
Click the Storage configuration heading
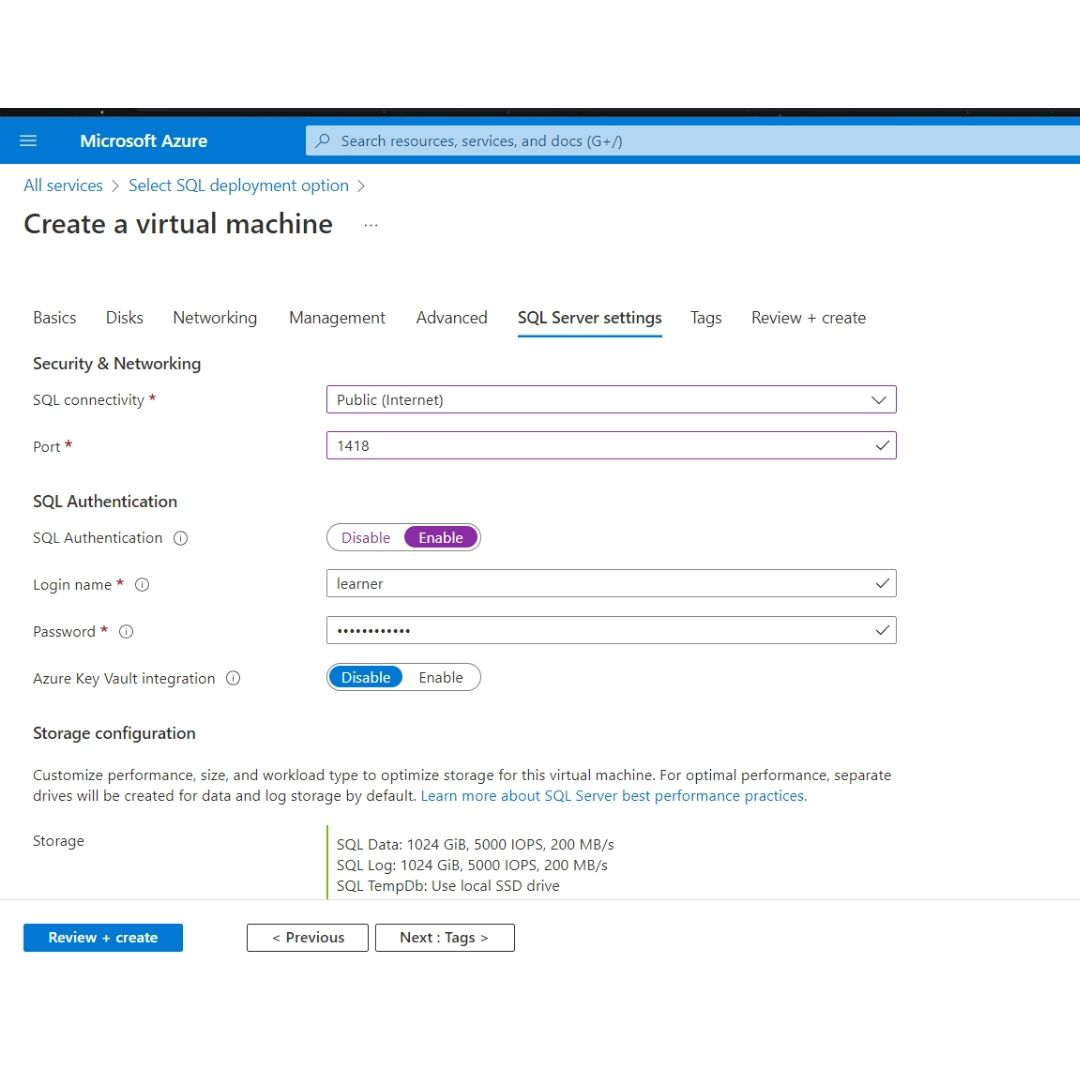tap(114, 734)
